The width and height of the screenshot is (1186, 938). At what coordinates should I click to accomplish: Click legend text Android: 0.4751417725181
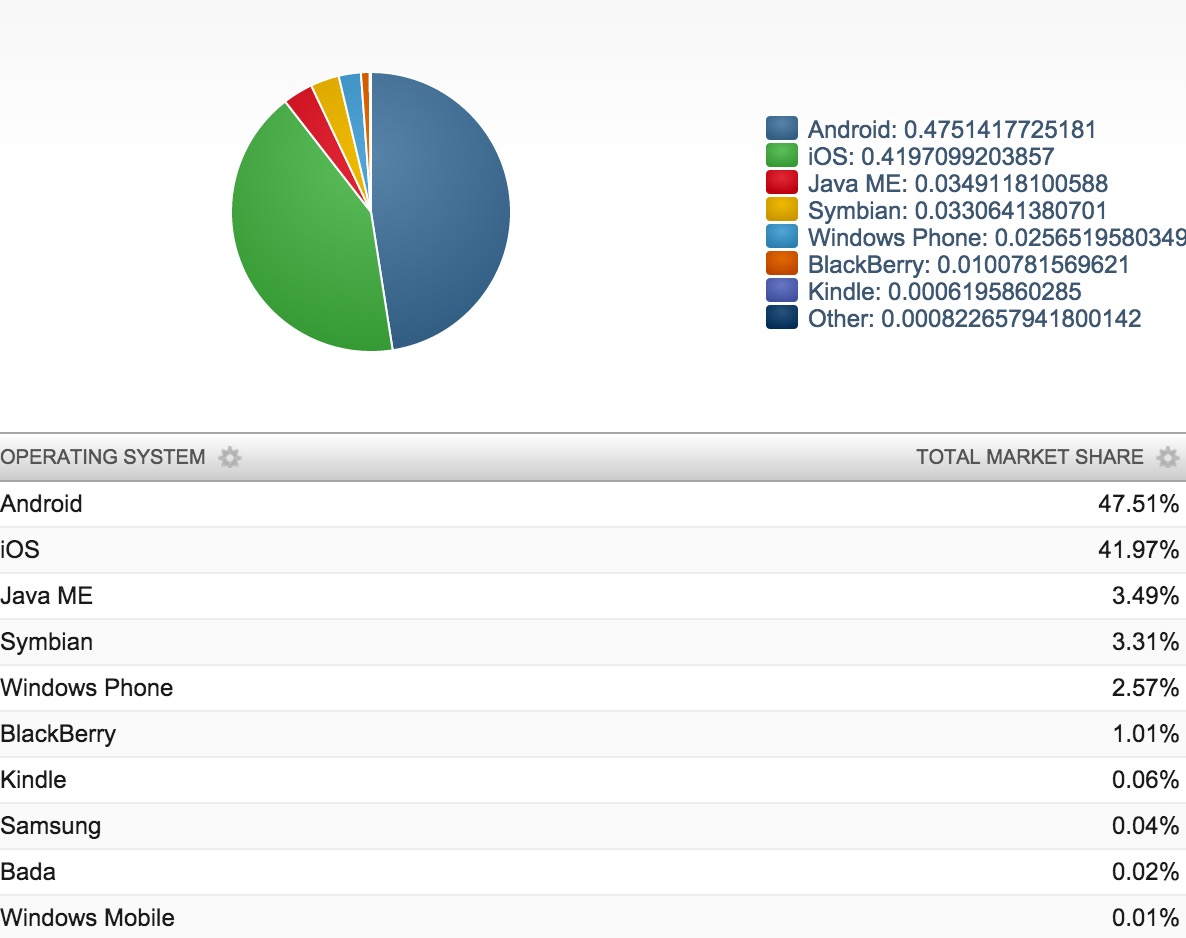(952, 129)
